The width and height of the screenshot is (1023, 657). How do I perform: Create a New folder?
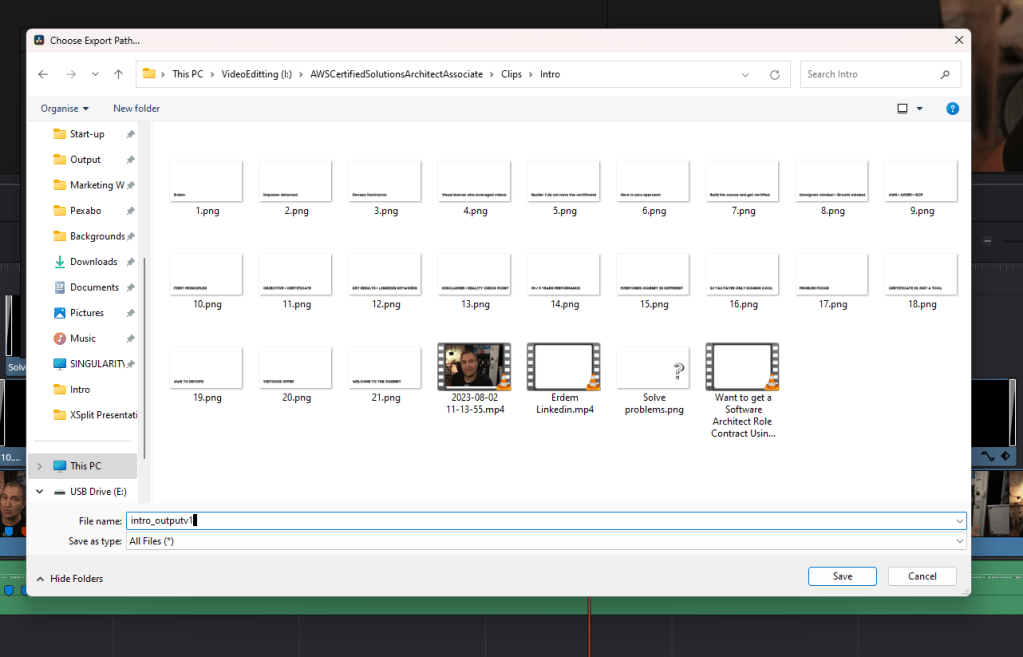click(136, 108)
